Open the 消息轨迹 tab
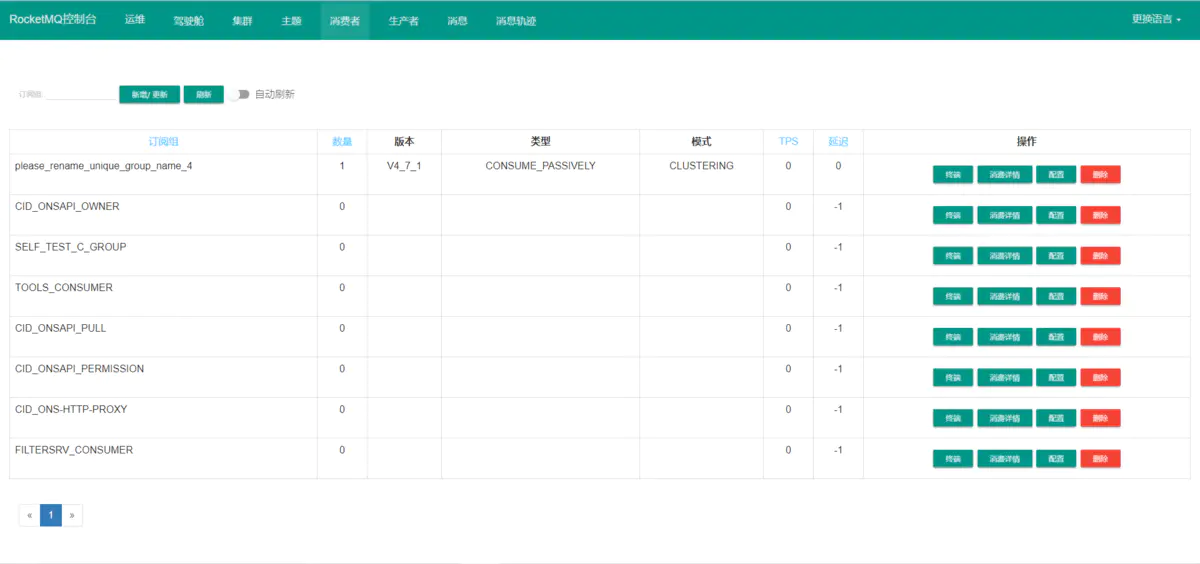1200x564 pixels. point(516,20)
